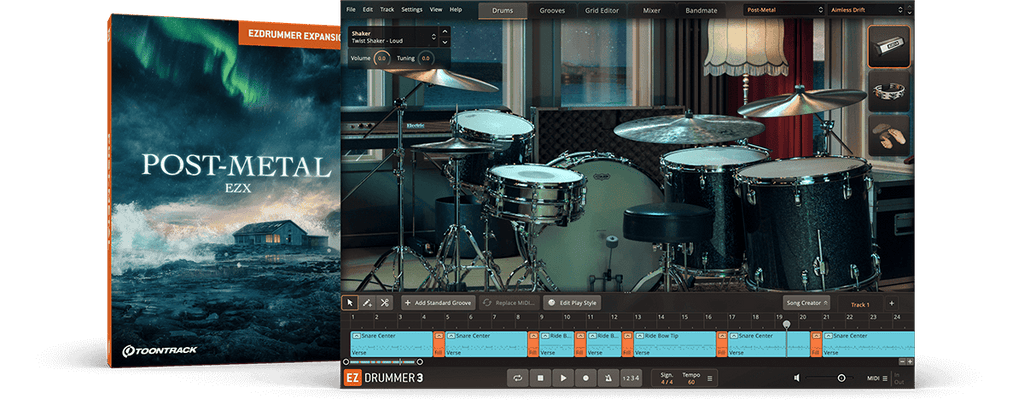
Task: Select next instrument with down arrow
Action: tap(445, 42)
